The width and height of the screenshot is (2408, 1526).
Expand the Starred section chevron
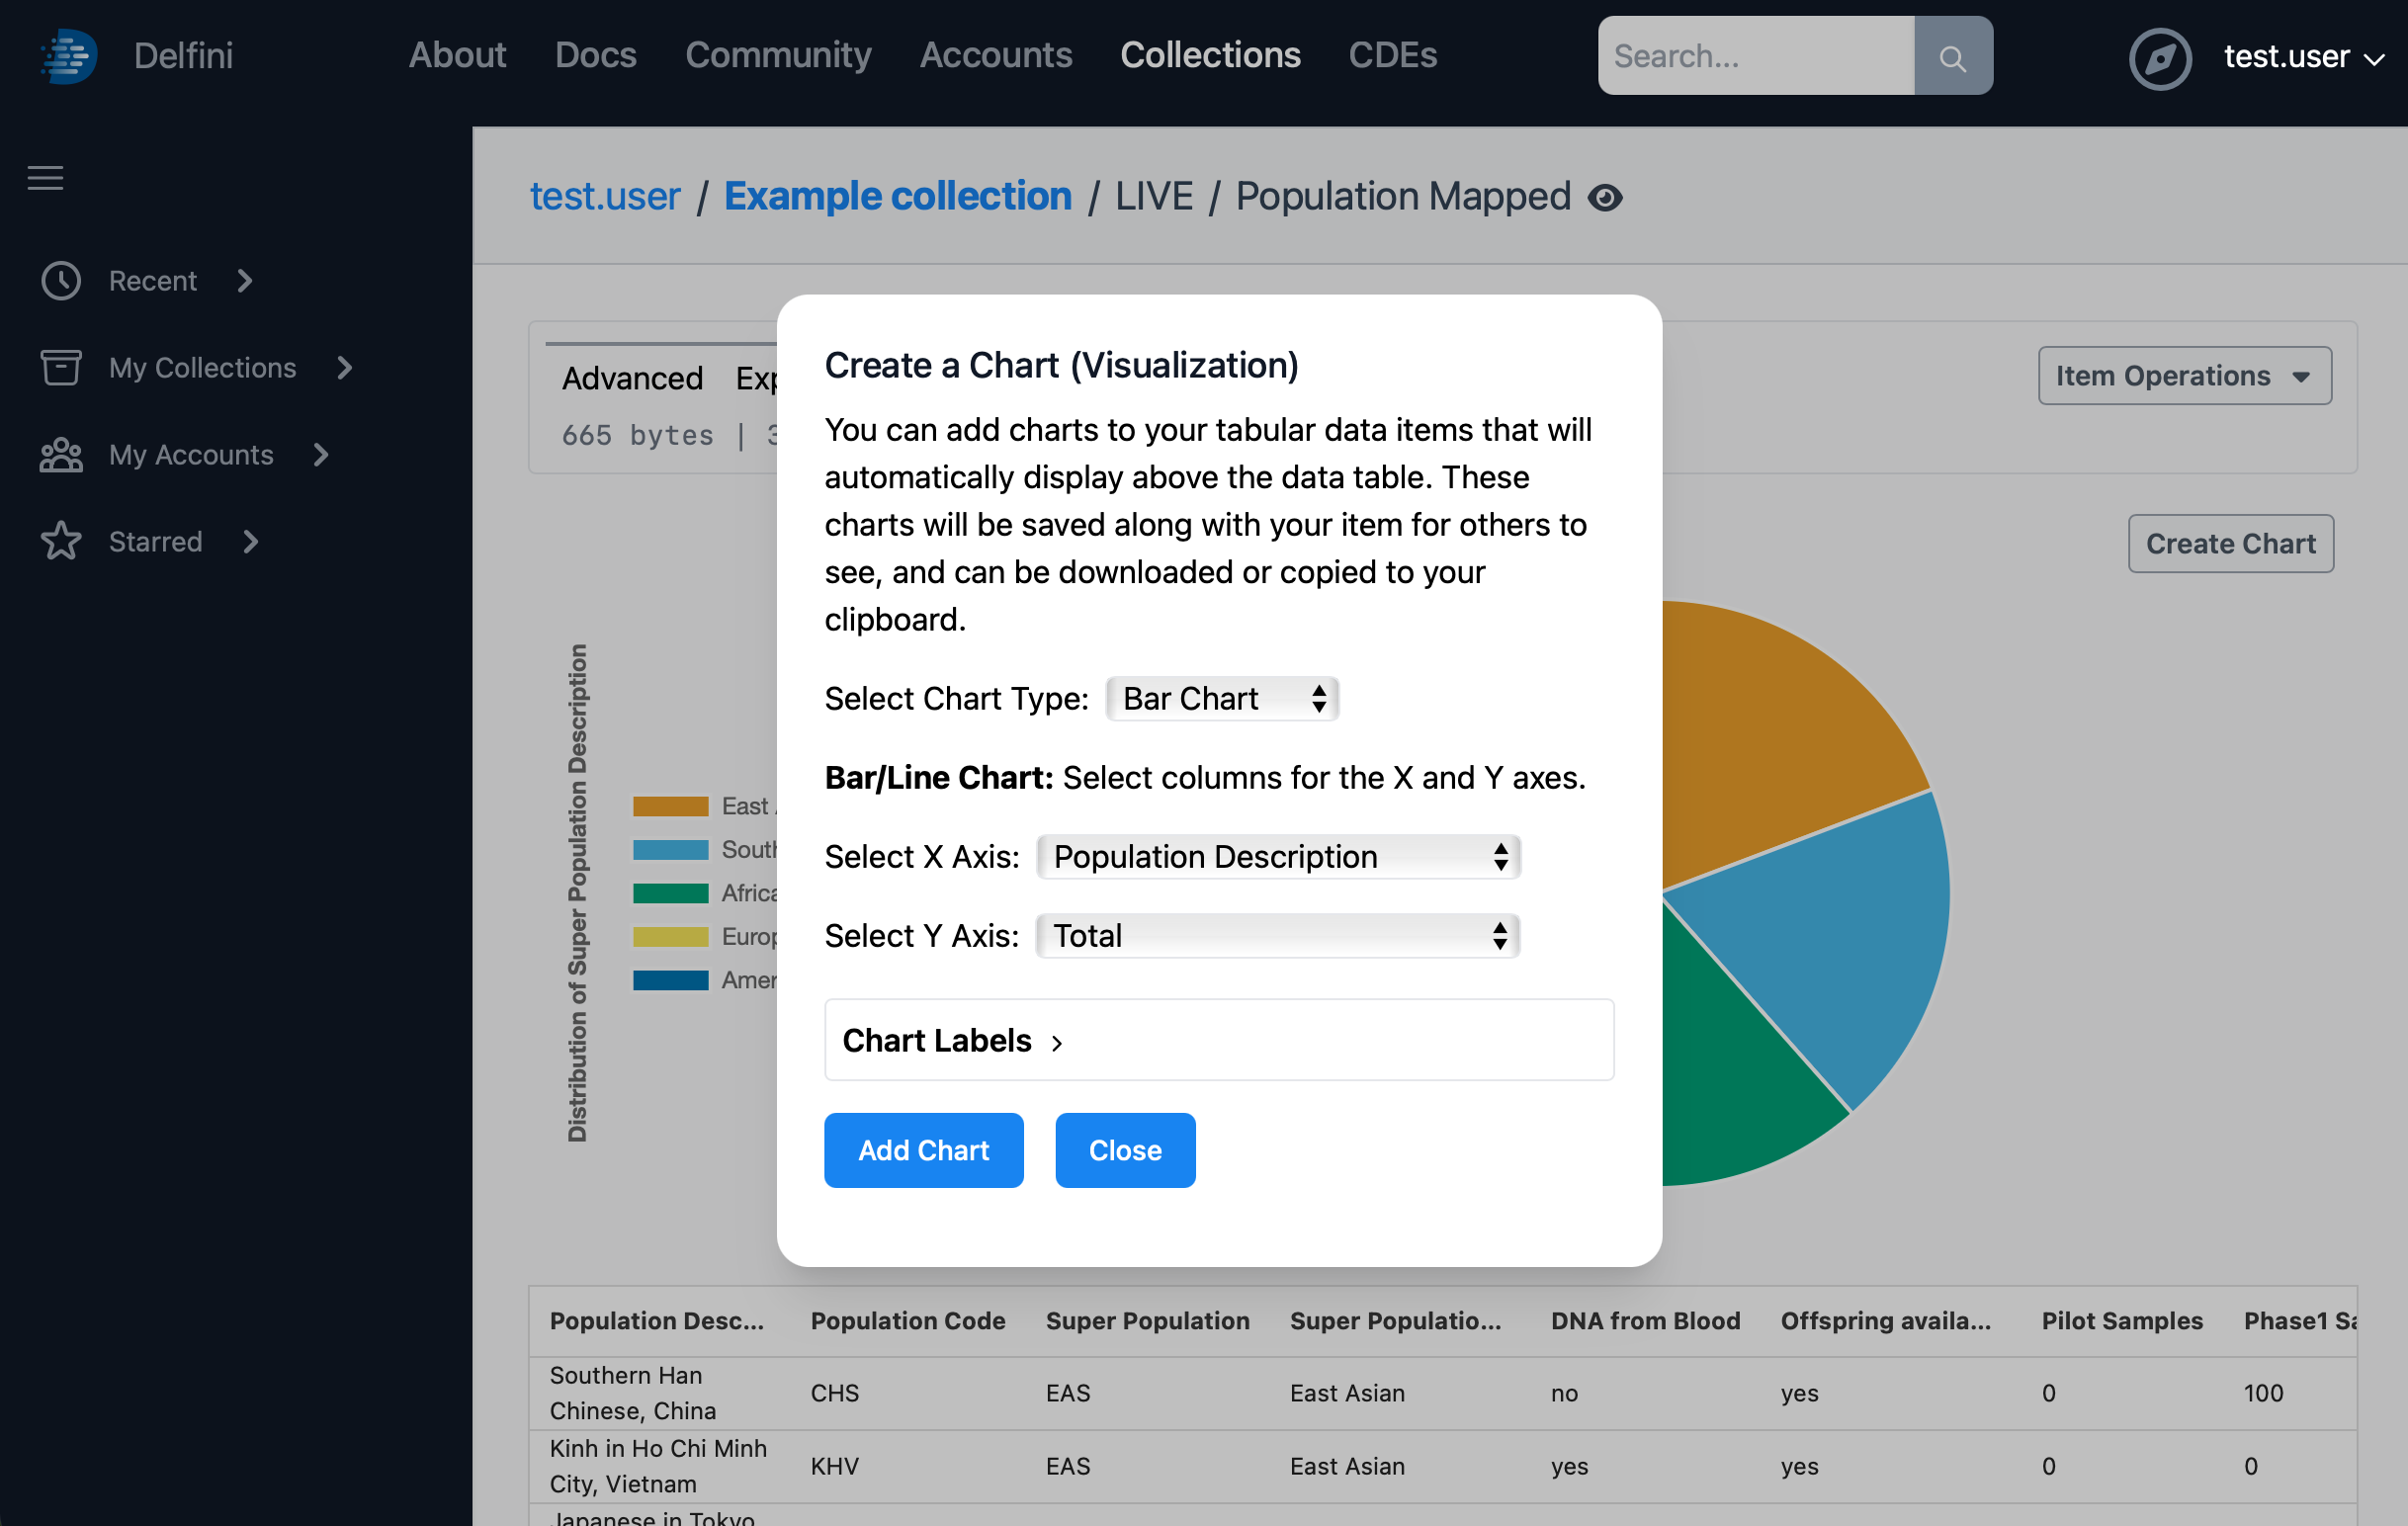click(249, 541)
